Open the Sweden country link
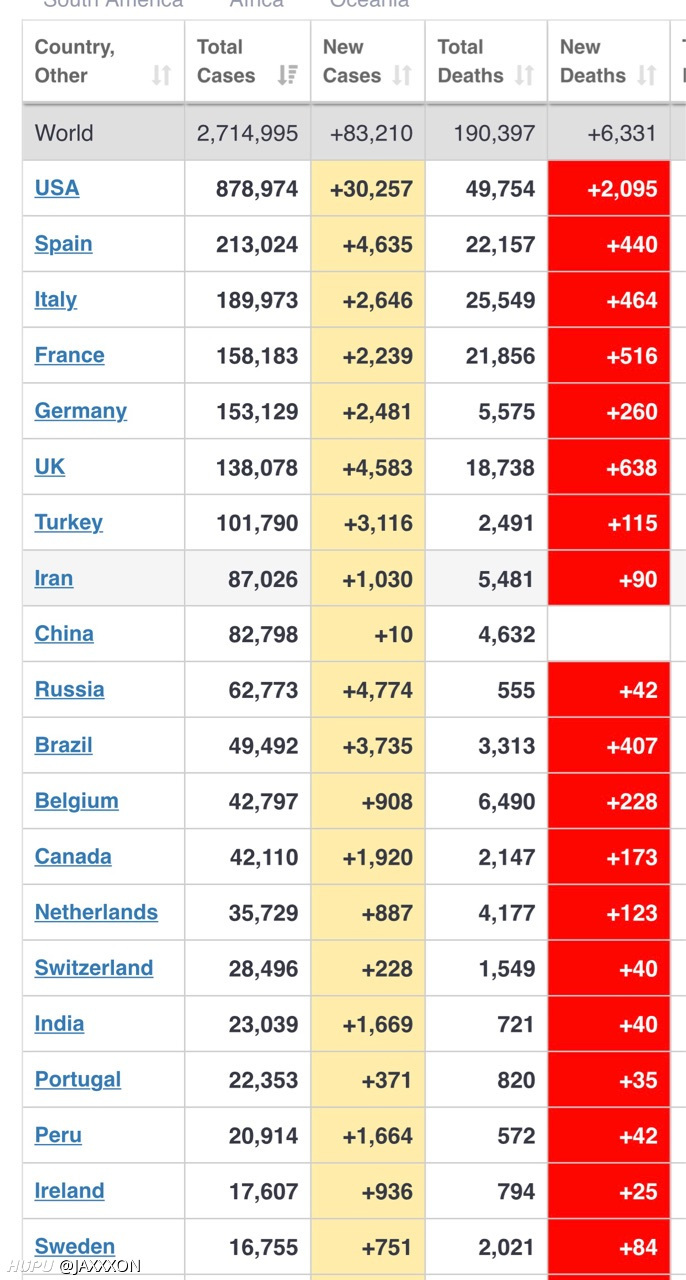The width and height of the screenshot is (686, 1280). pos(75,1246)
